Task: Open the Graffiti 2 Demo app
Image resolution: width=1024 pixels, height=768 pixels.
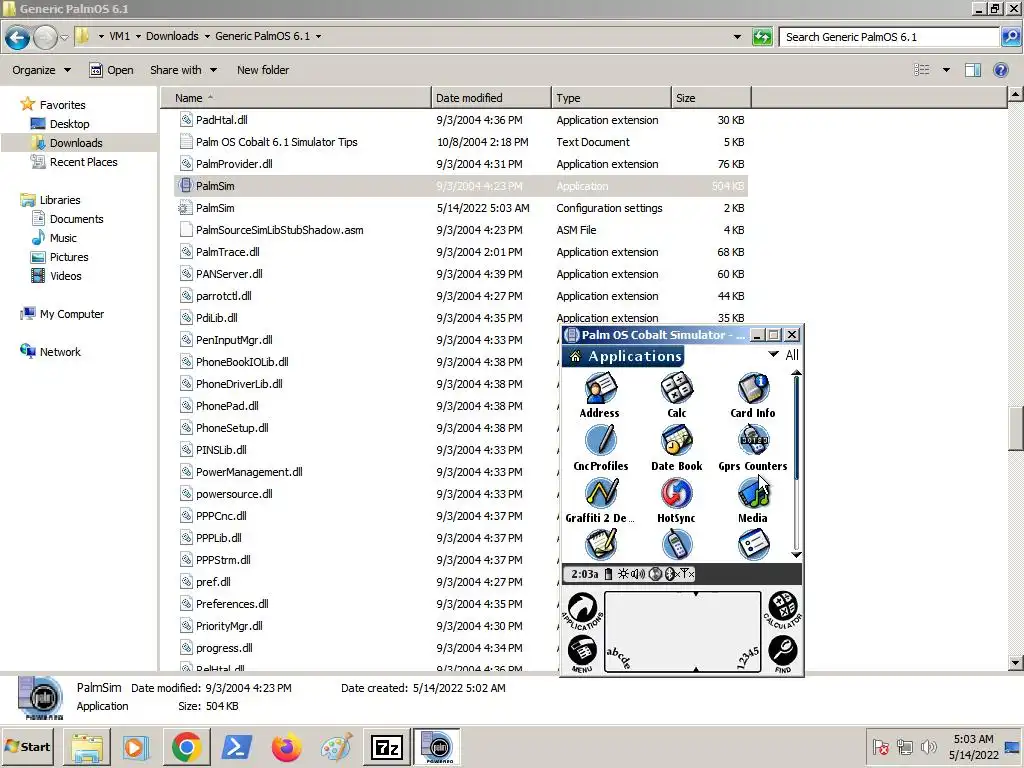Action: pos(601,501)
